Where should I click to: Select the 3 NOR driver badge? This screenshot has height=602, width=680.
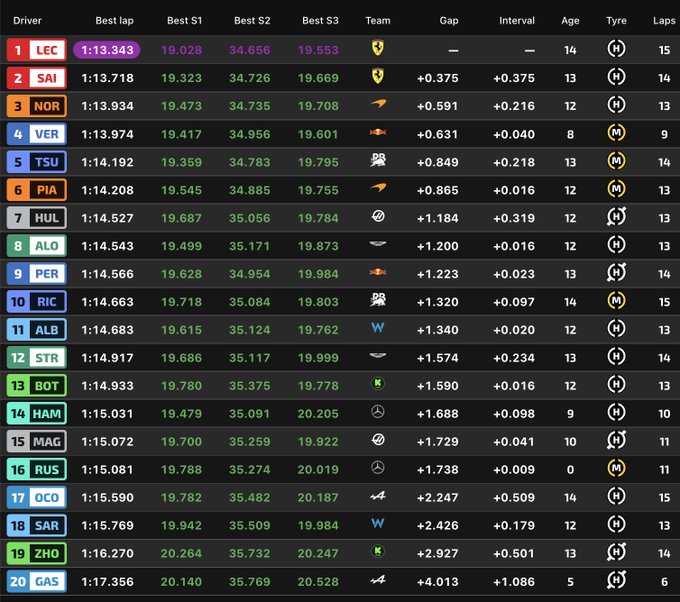pyautogui.click(x=36, y=106)
